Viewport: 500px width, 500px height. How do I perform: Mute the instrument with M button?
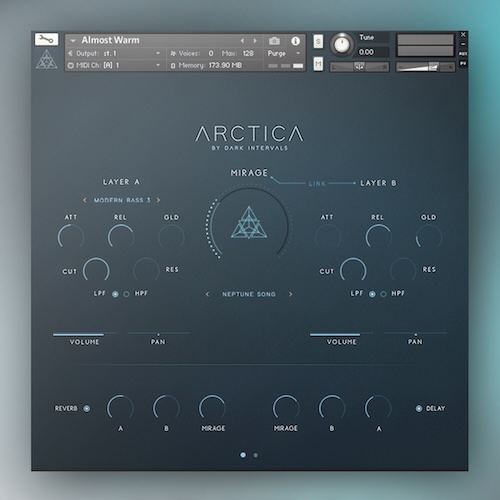click(318, 63)
